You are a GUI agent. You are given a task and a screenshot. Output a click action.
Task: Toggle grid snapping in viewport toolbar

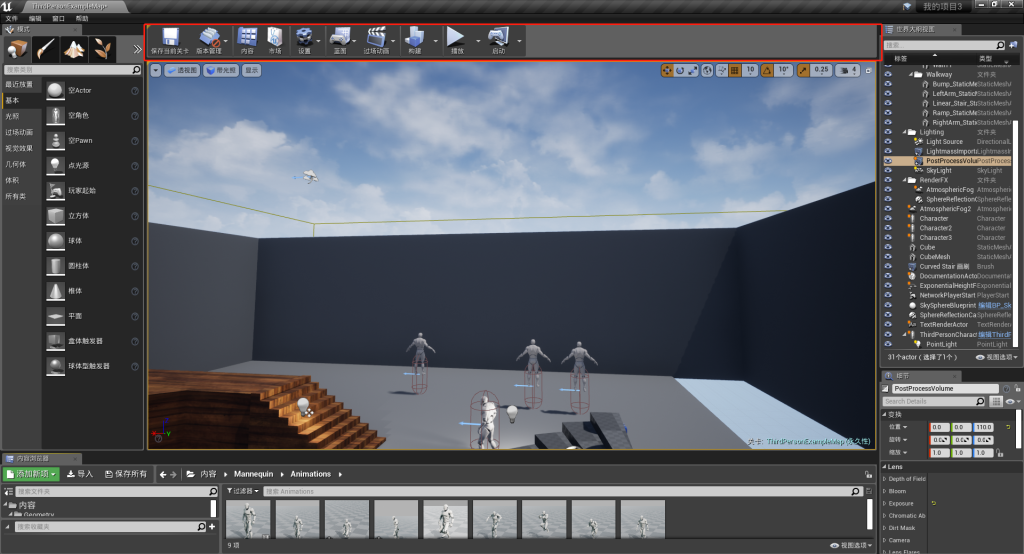point(733,70)
